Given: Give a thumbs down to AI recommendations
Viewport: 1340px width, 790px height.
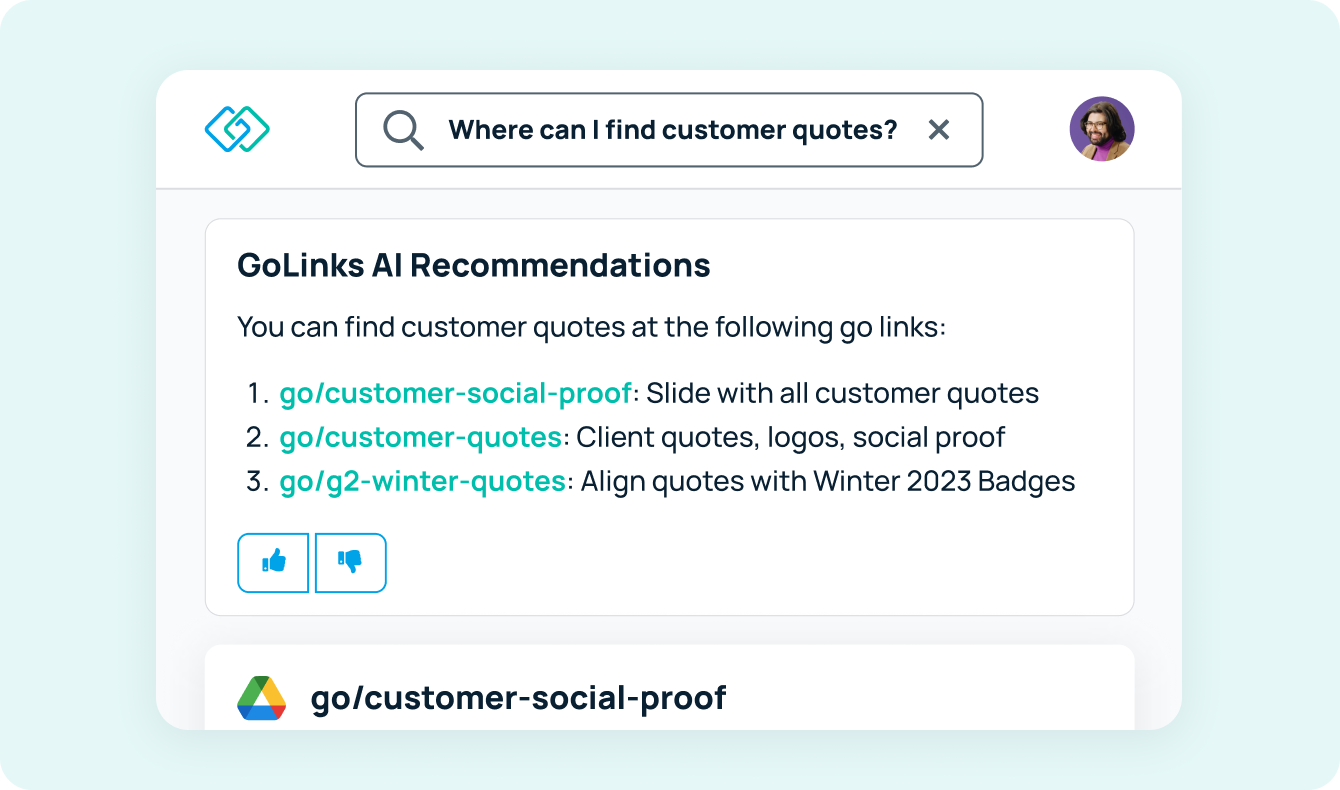Looking at the screenshot, I should coord(350,563).
